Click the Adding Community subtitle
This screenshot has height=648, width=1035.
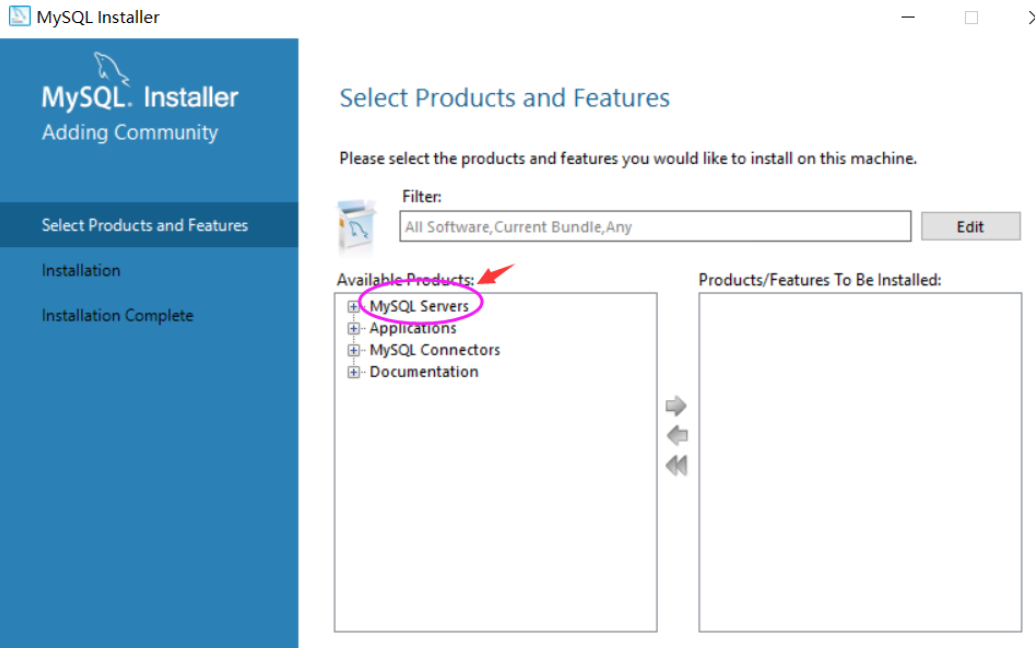coord(130,133)
